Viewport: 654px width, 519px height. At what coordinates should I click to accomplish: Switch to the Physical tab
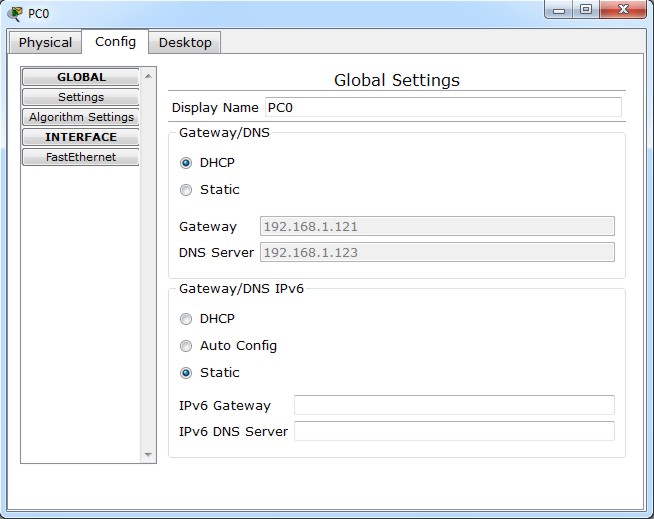point(45,43)
